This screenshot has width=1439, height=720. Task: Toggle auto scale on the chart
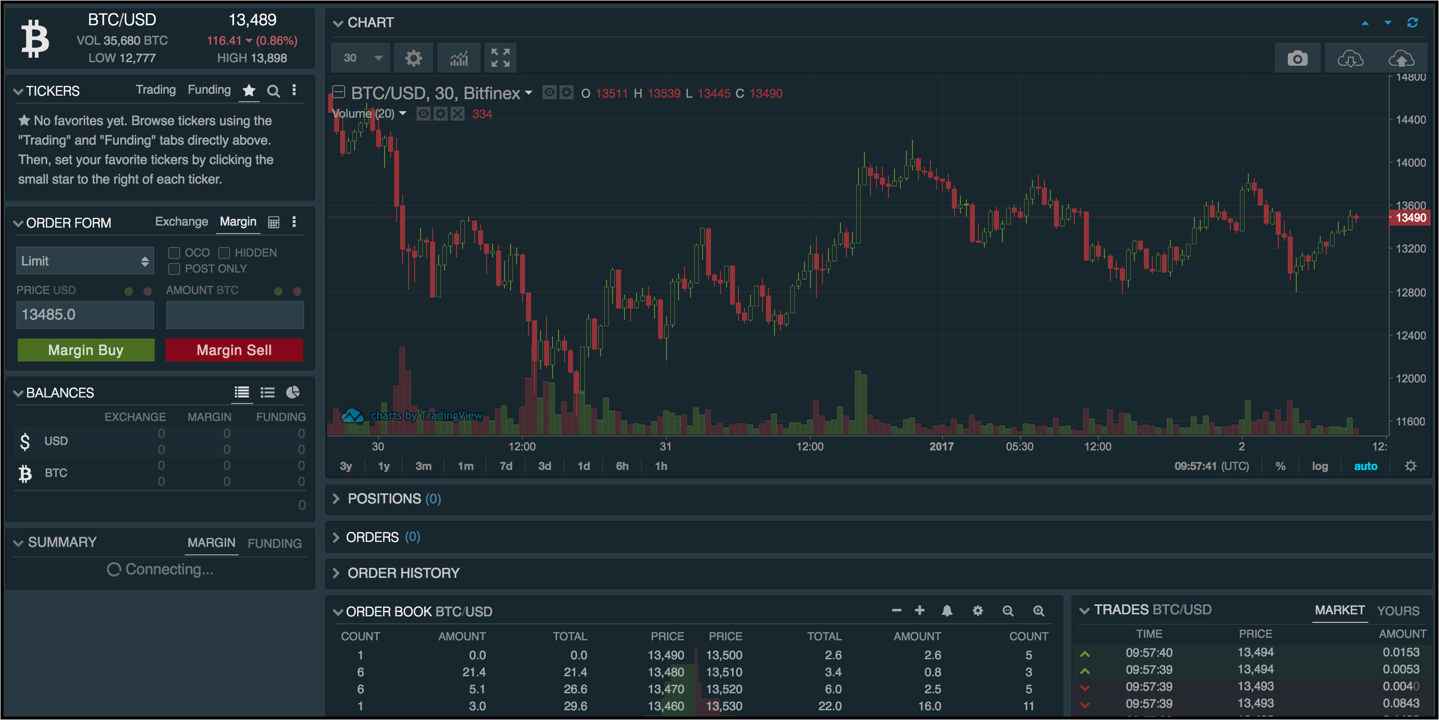[x=1365, y=466]
